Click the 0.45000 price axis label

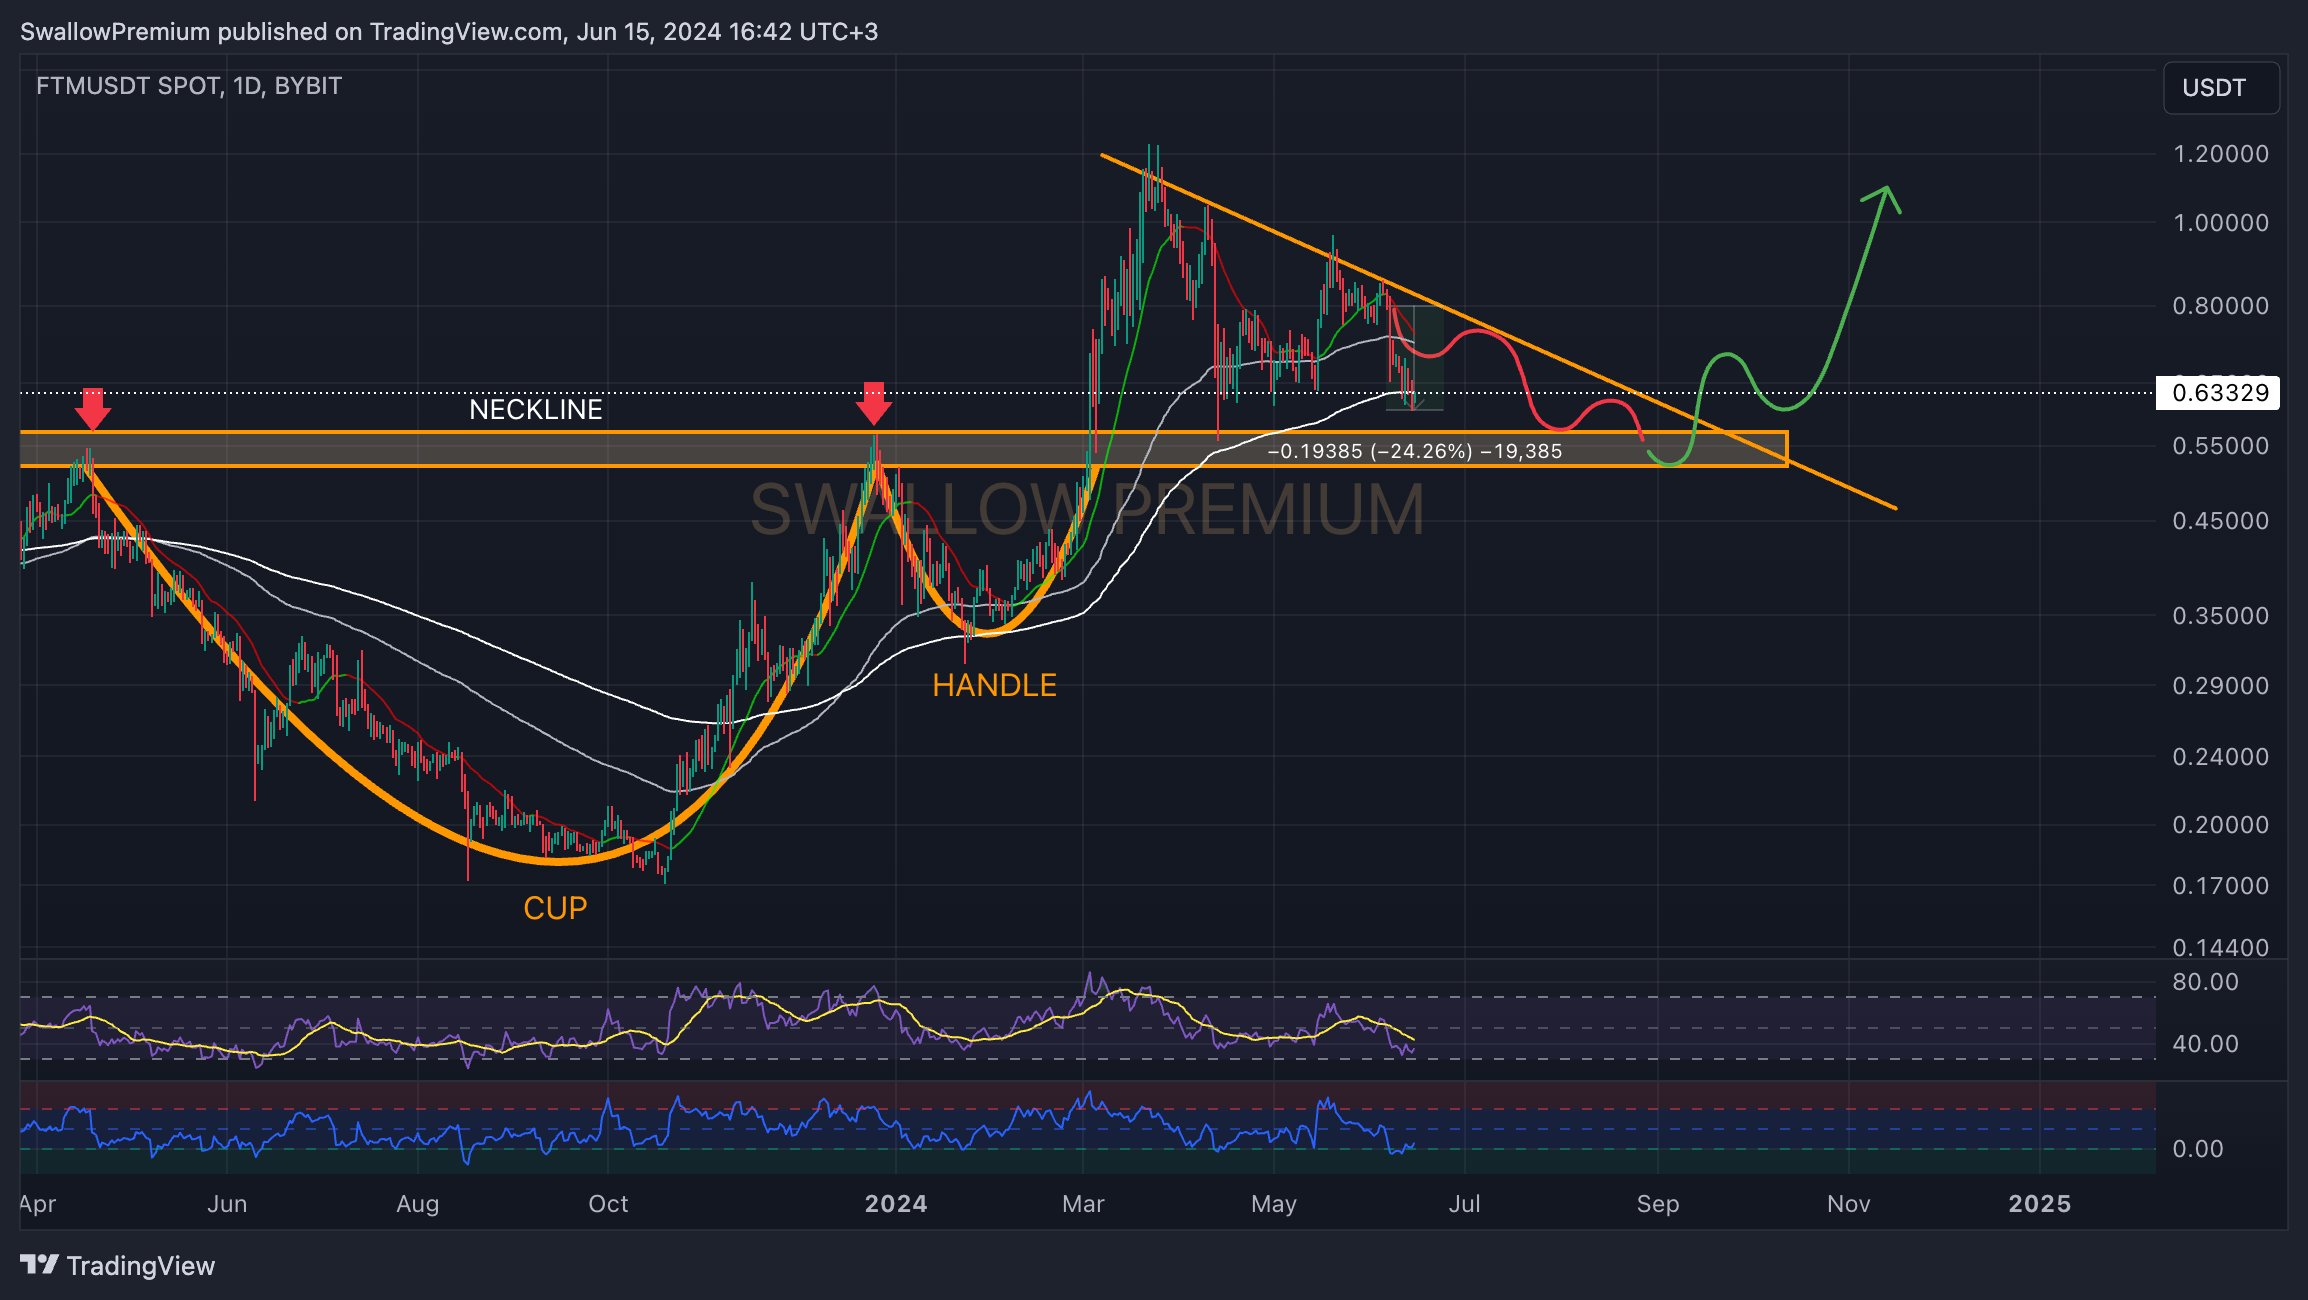2221,521
